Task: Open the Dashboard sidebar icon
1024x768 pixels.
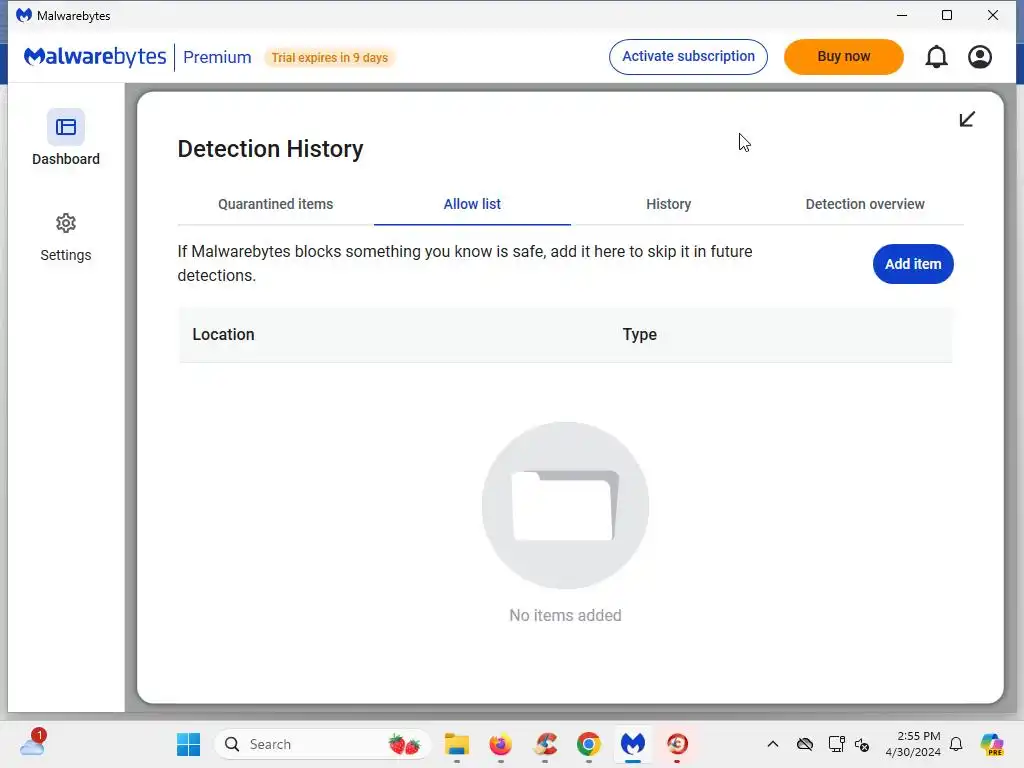Action: click(65, 127)
